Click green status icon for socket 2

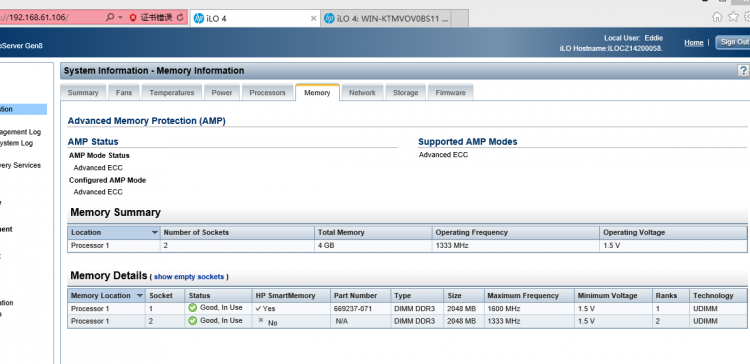click(193, 320)
